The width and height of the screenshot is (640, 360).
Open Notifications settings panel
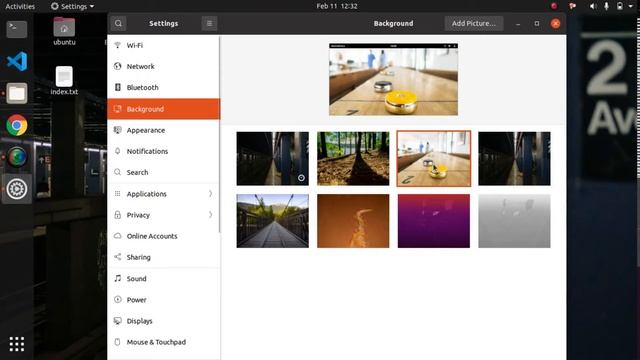(x=164, y=151)
